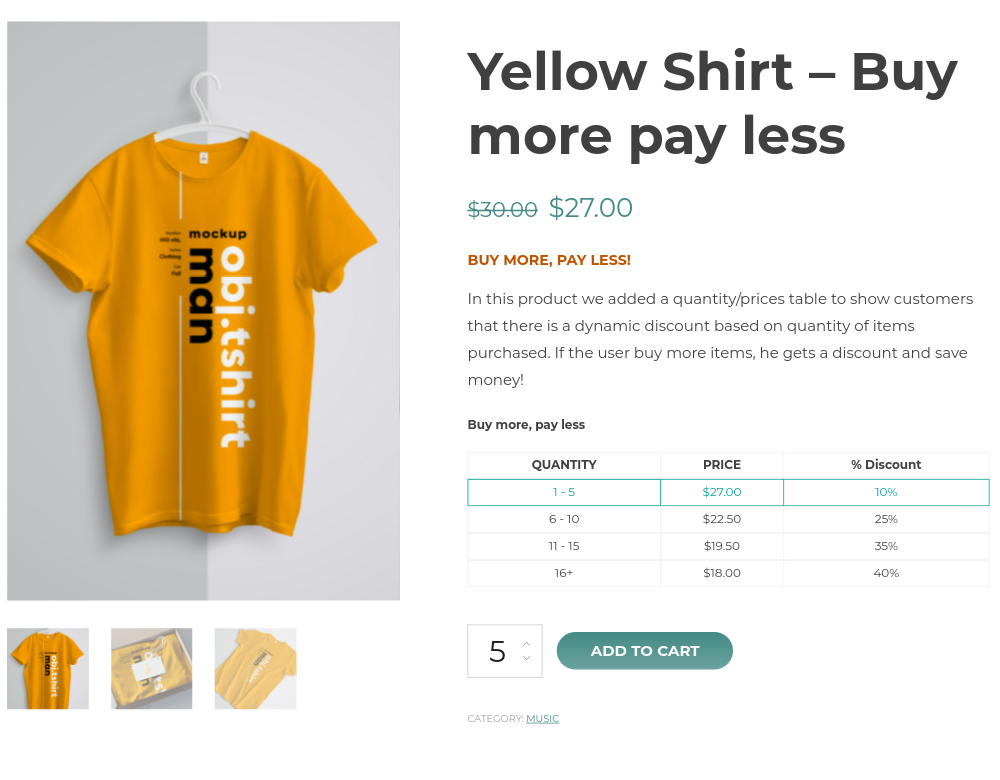Select the 11 - 15 quantity tier
Viewport: 1000px width, 780px height.
564,546
